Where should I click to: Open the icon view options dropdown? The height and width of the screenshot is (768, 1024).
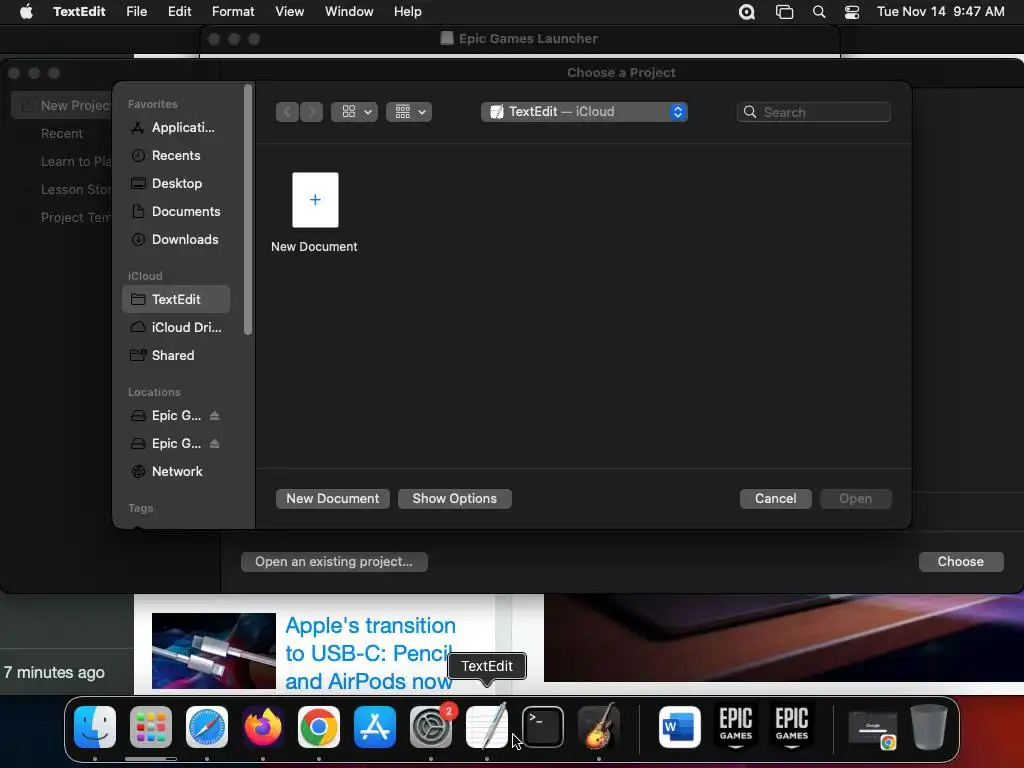(355, 112)
